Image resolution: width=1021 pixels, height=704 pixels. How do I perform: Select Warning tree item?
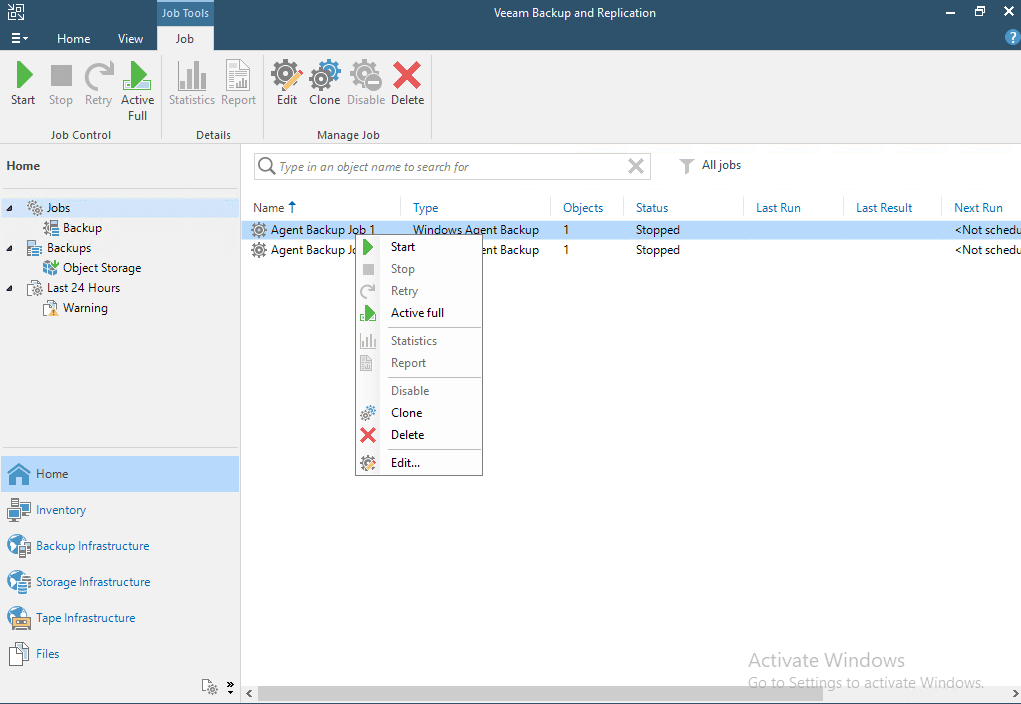(x=75, y=308)
